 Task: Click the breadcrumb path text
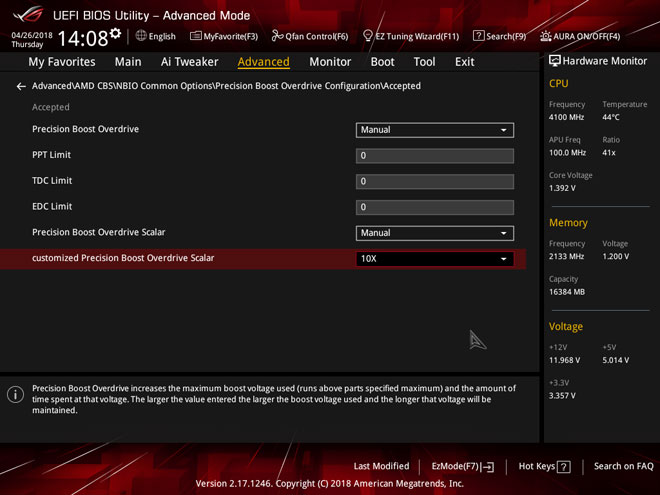(226, 86)
